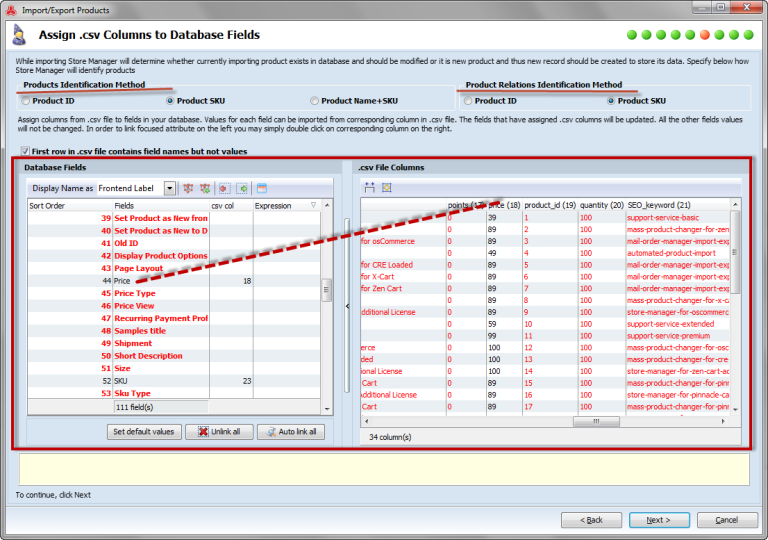The image size is (768, 540).
Task: Click the second icon after the Display Name dropdown
Action: pos(204,188)
